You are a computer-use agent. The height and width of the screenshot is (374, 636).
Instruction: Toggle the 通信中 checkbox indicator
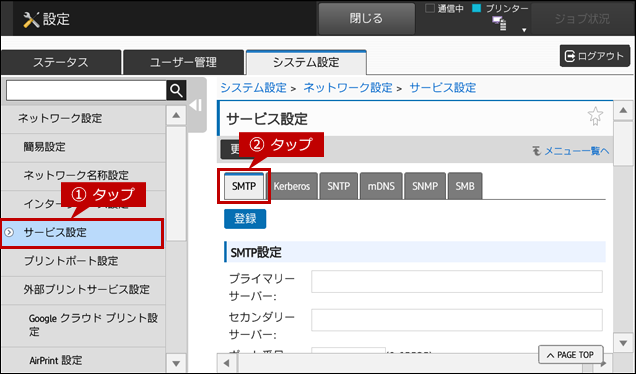[x=430, y=9]
